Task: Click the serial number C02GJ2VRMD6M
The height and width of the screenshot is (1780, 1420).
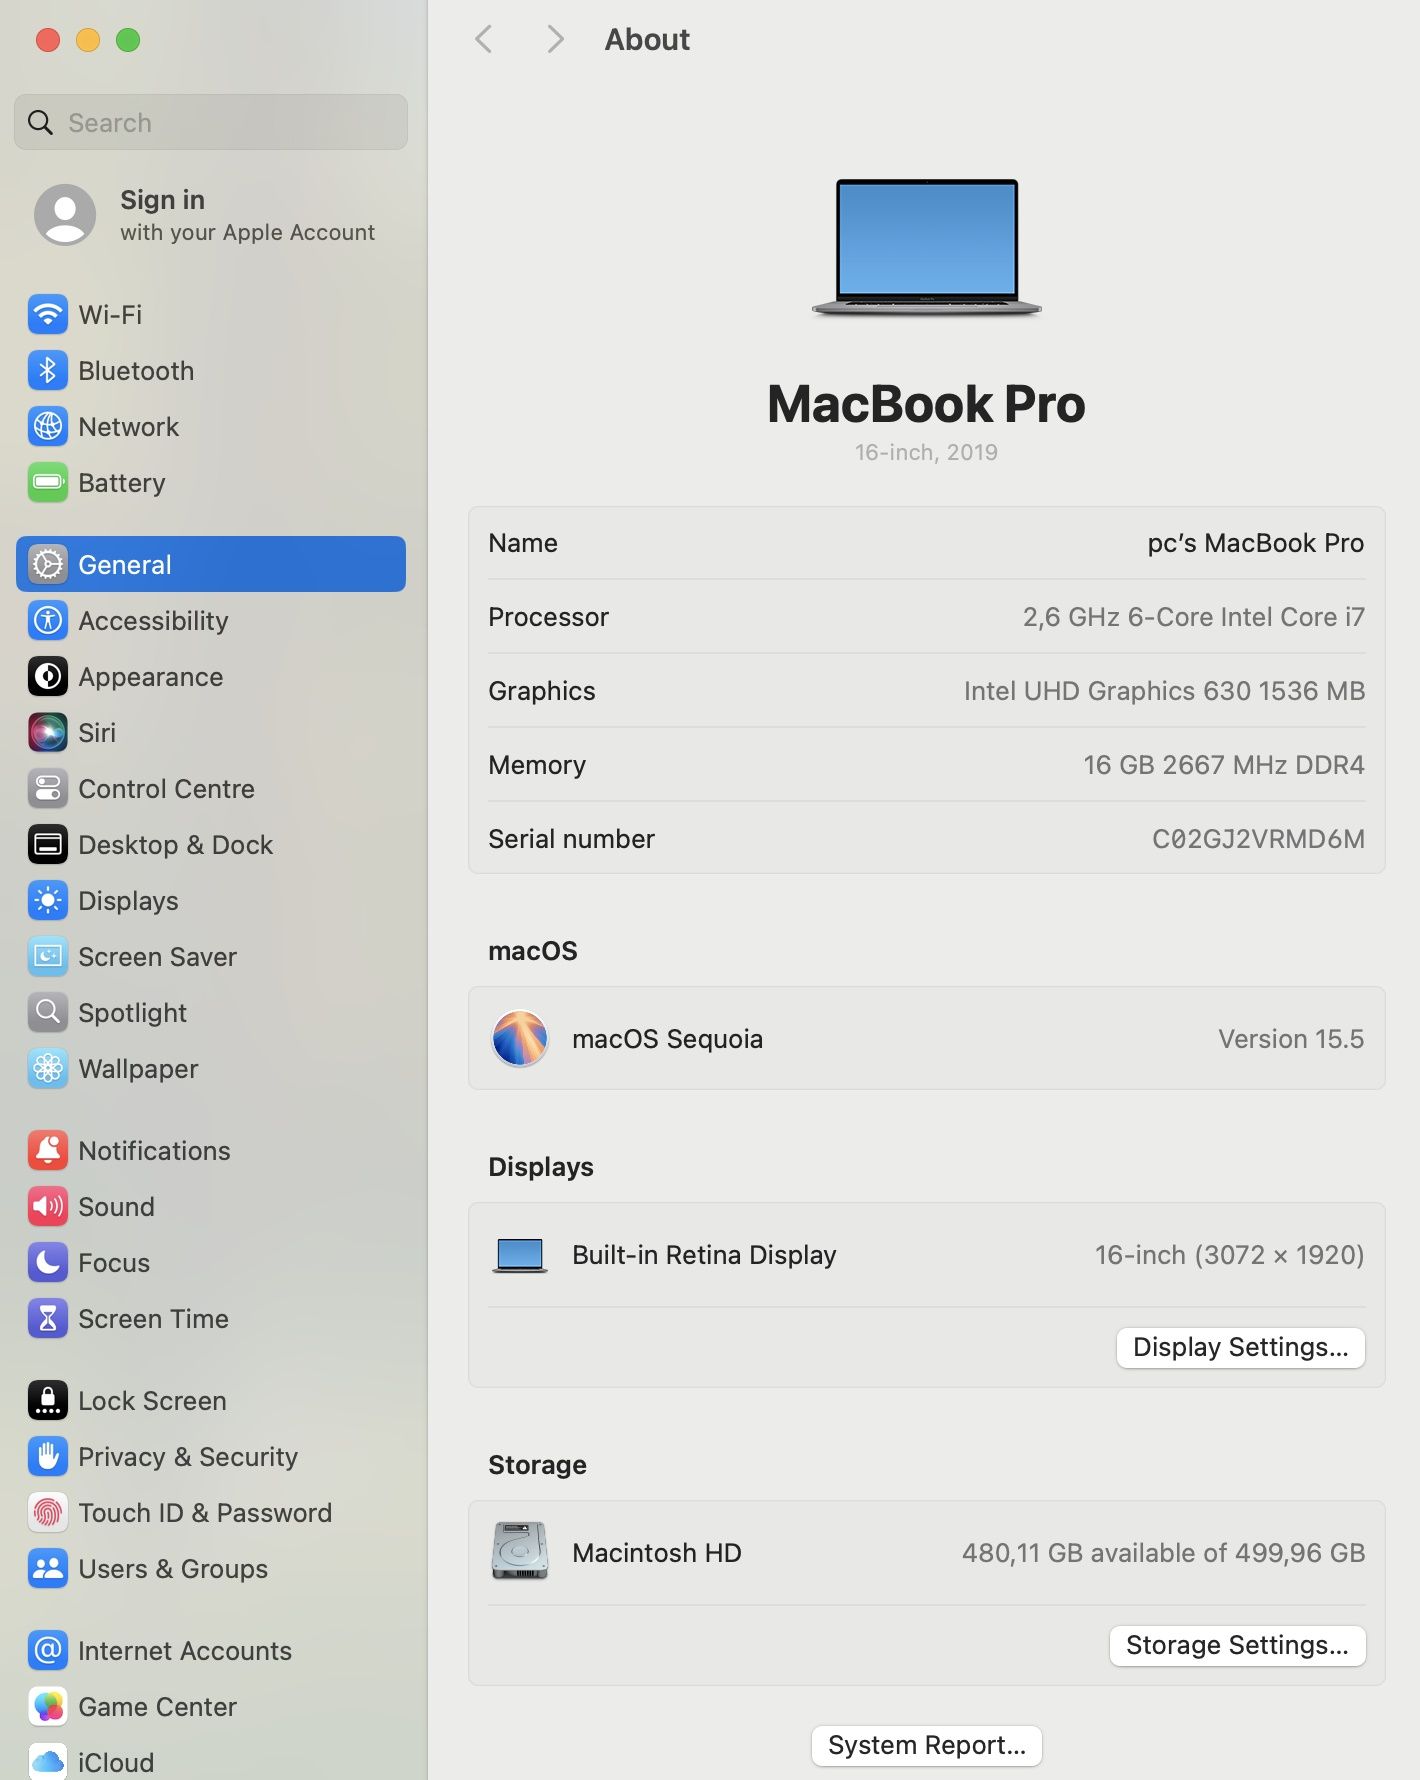Action: [x=1258, y=839]
